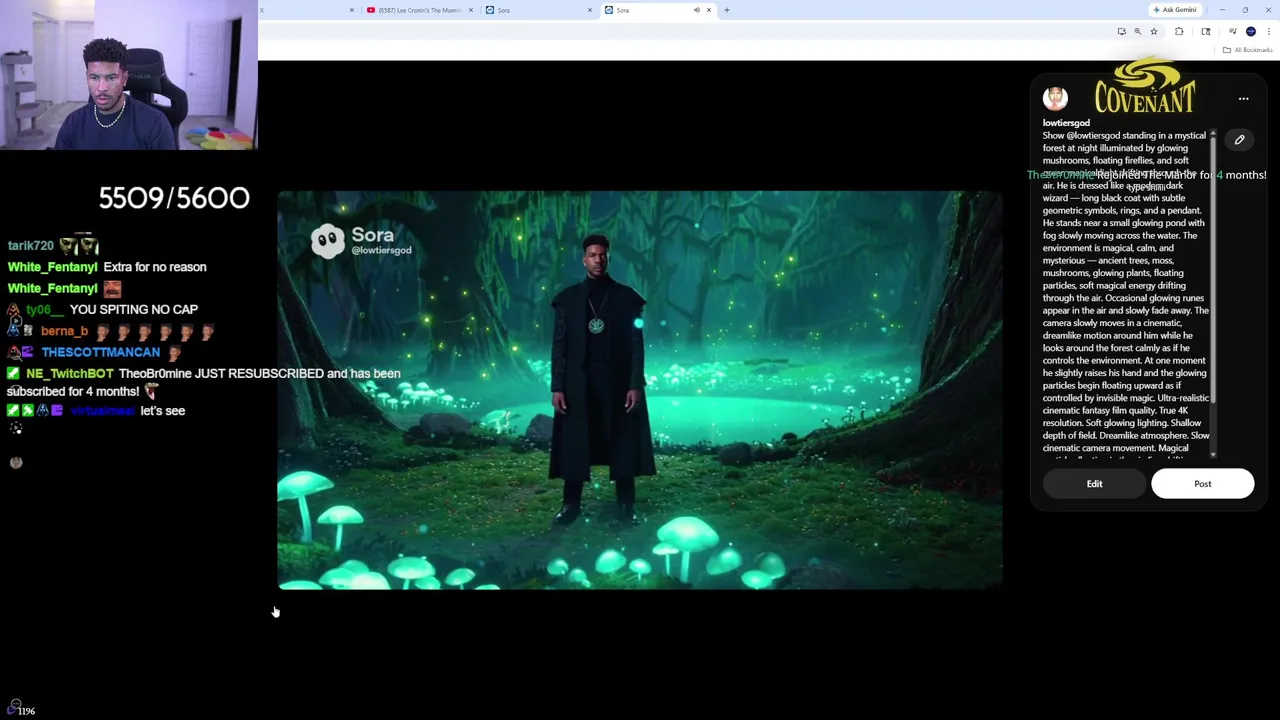
Task: Click the pencil edit prompt icon
Action: [1239, 140]
